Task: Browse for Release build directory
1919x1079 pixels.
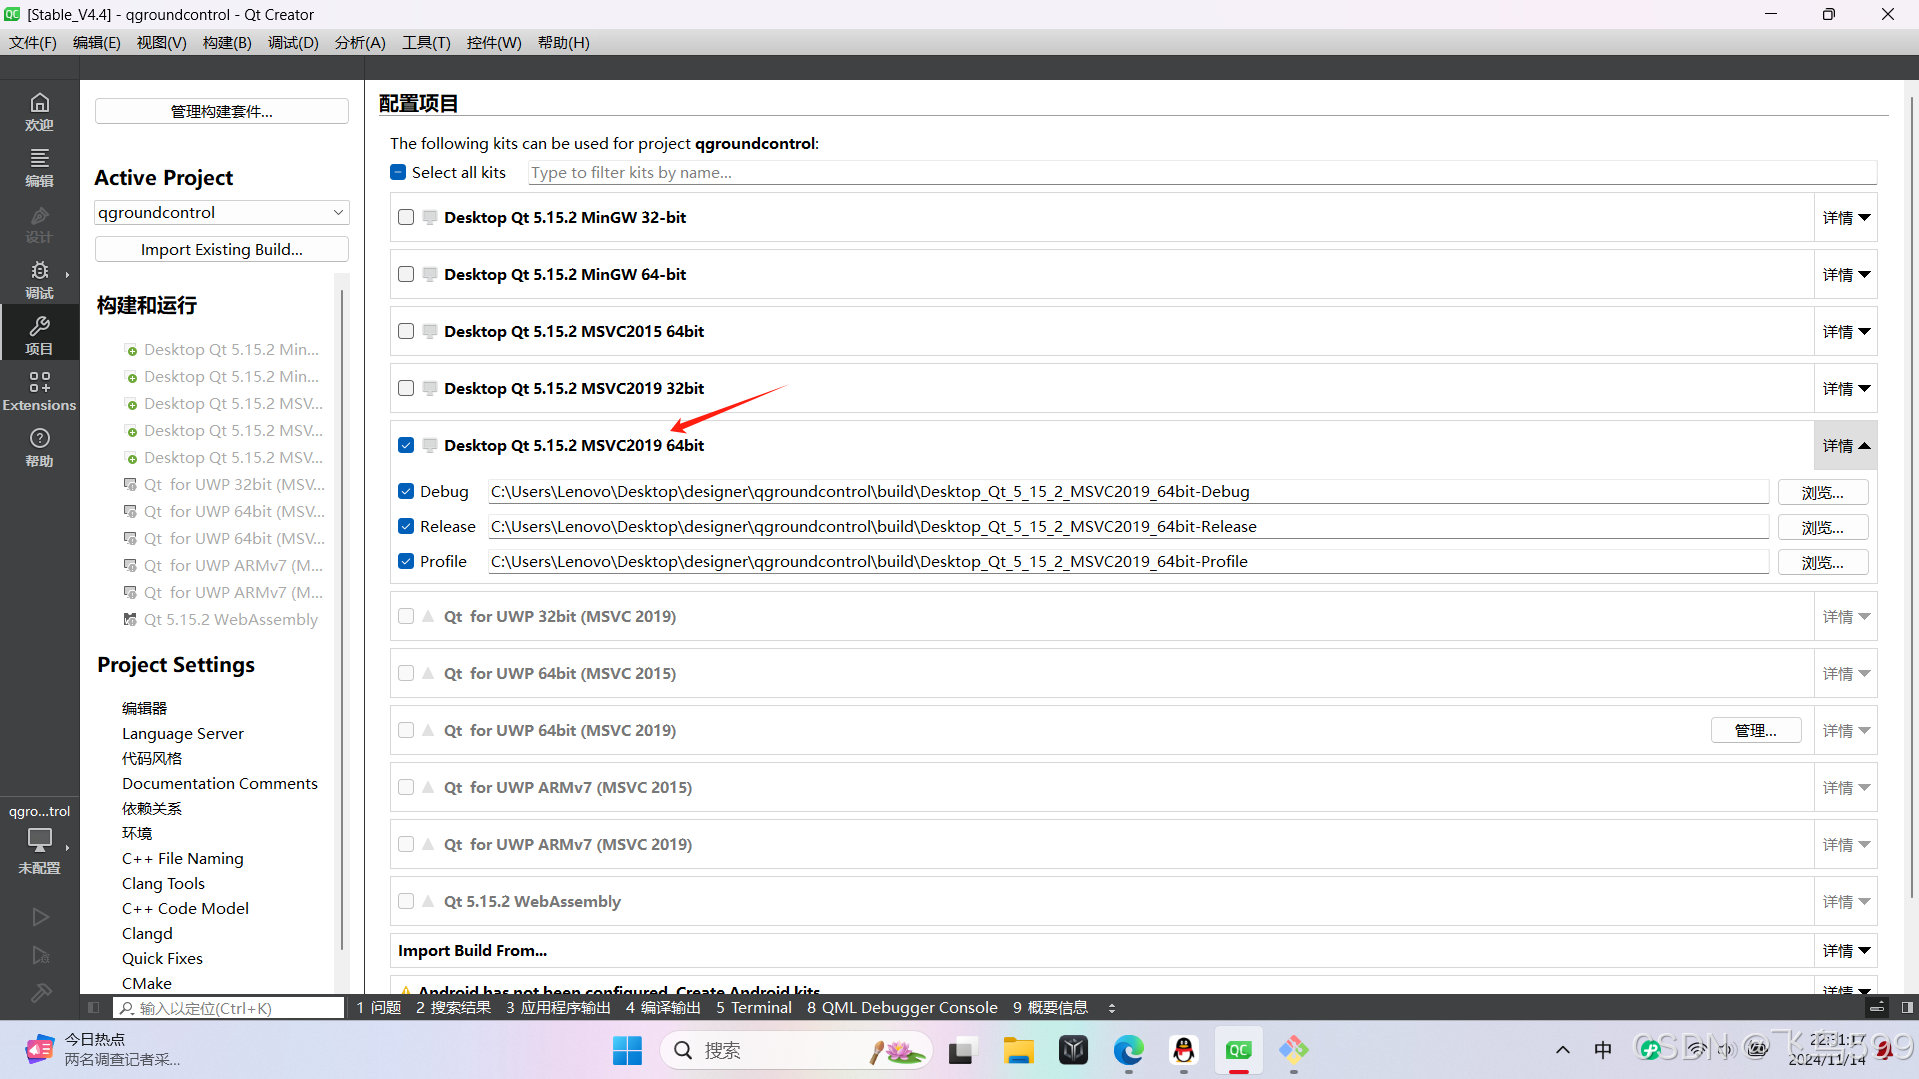Action: pos(1822,527)
